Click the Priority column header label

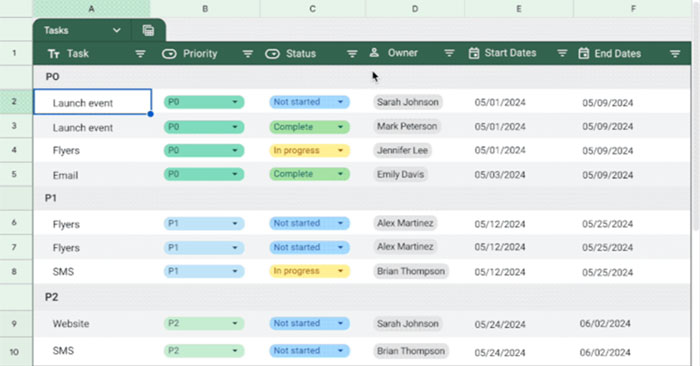click(200, 54)
